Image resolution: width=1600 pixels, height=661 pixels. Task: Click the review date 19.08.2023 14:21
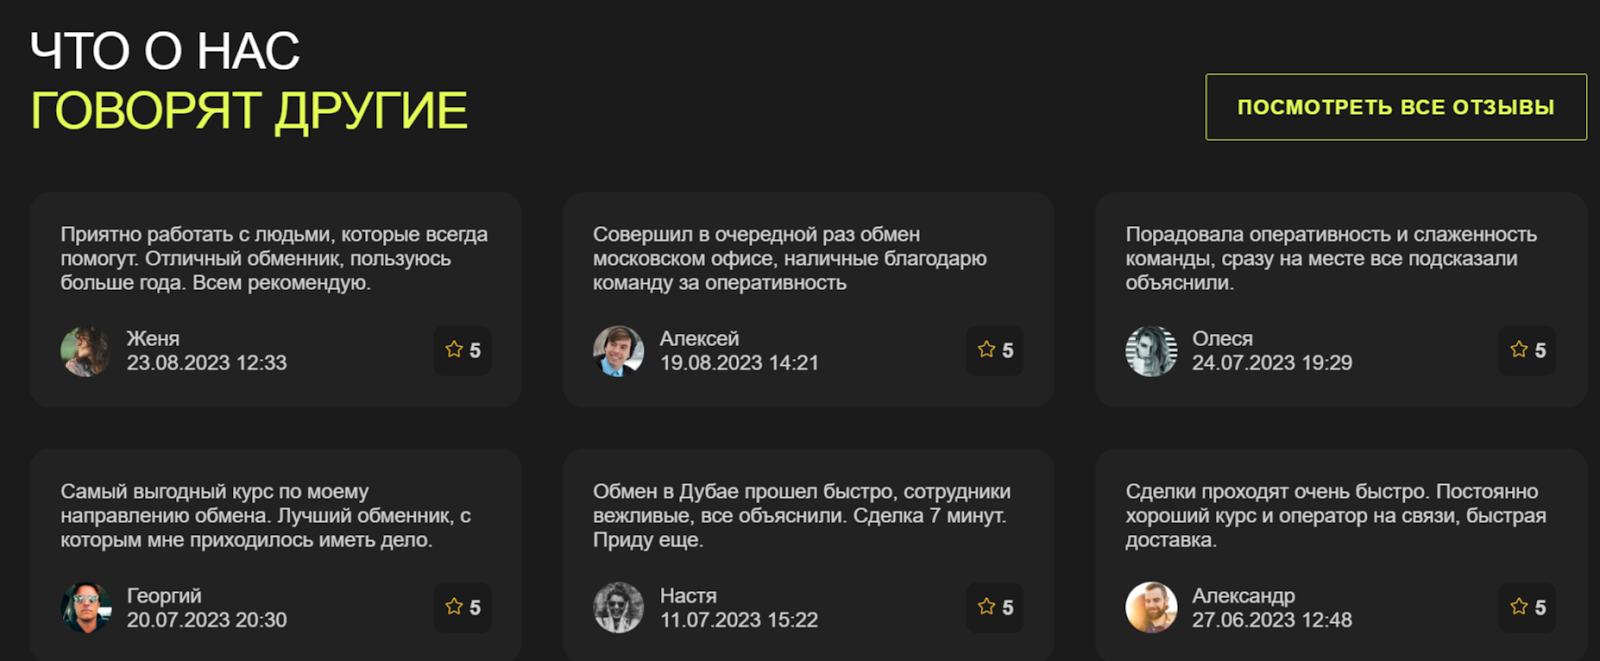point(739,363)
